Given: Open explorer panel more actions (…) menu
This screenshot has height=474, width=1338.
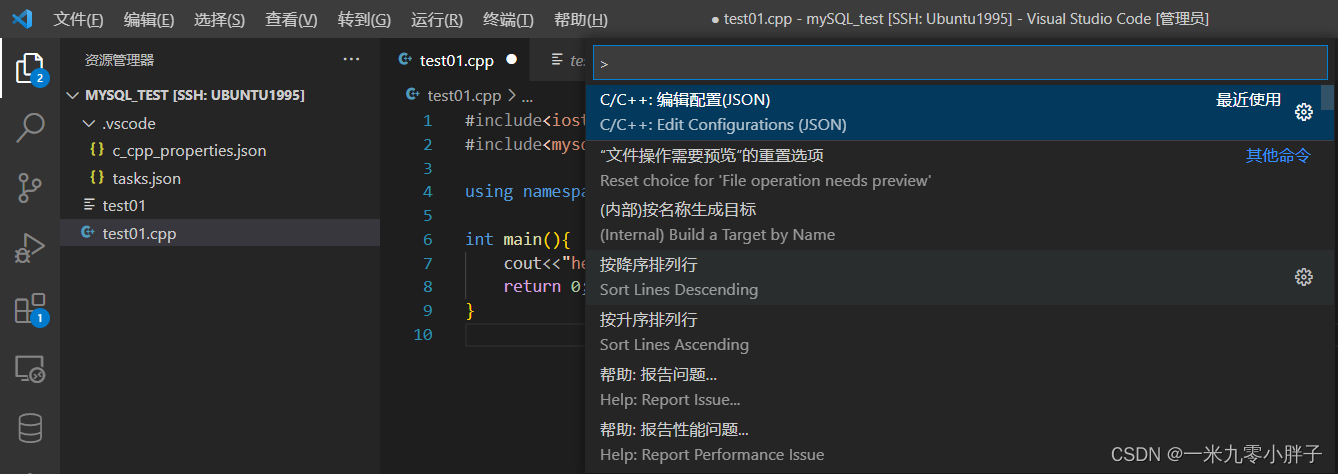Looking at the screenshot, I should tap(351, 60).
